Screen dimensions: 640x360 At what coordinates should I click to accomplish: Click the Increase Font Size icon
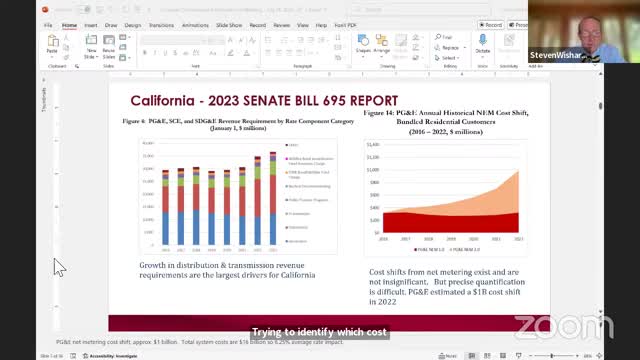[230, 40]
